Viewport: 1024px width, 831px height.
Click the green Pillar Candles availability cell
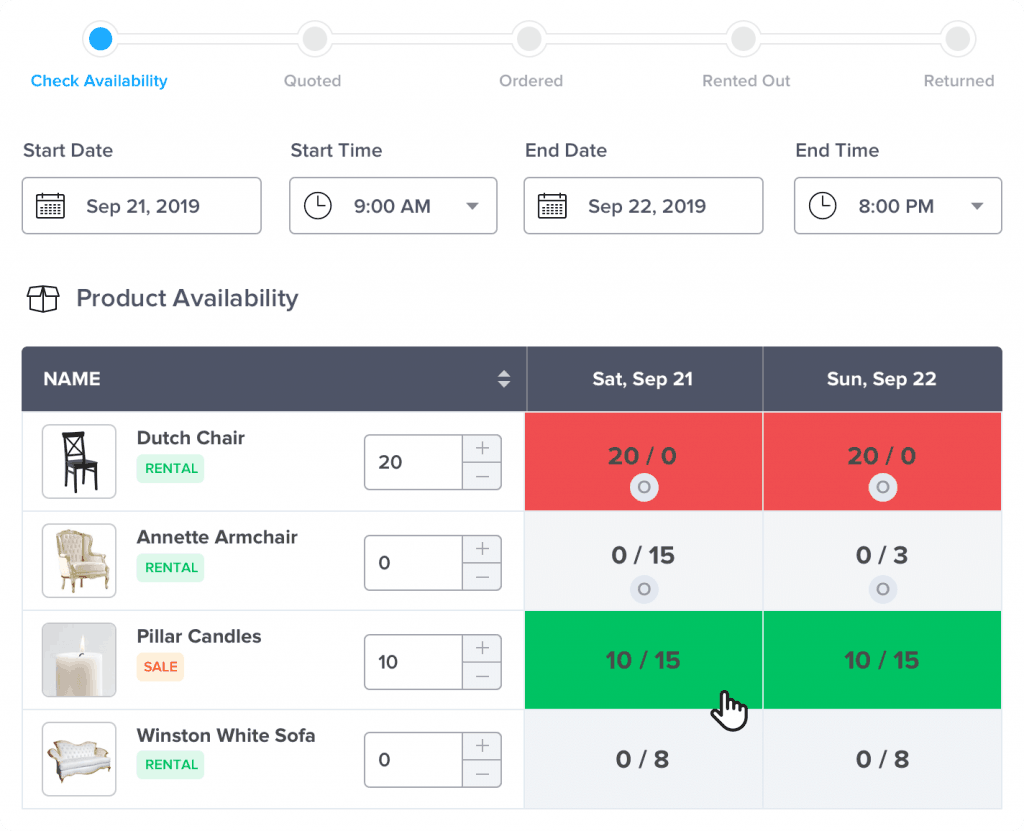(644, 660)
